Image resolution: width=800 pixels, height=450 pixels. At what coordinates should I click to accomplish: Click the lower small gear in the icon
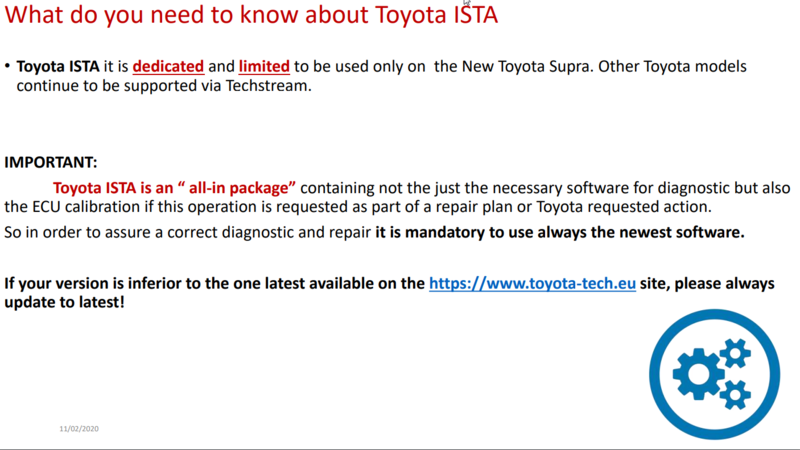click(735, 394)
